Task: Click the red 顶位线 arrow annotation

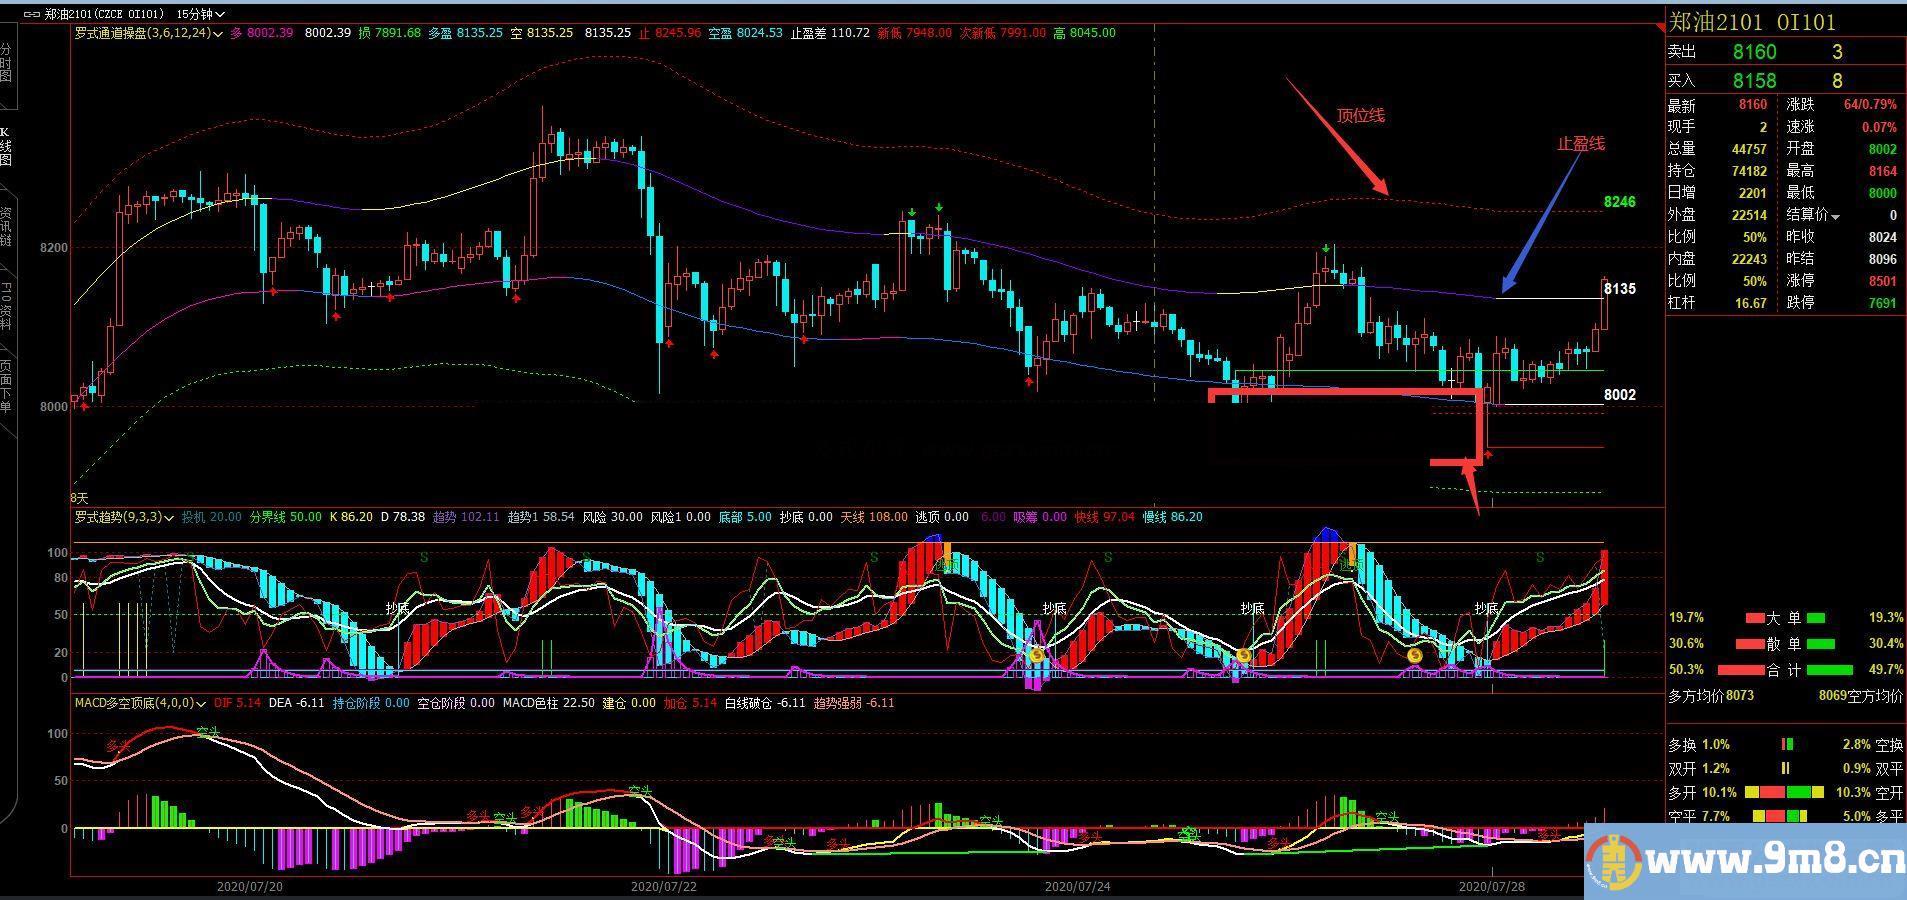Action: (1336, 137)
